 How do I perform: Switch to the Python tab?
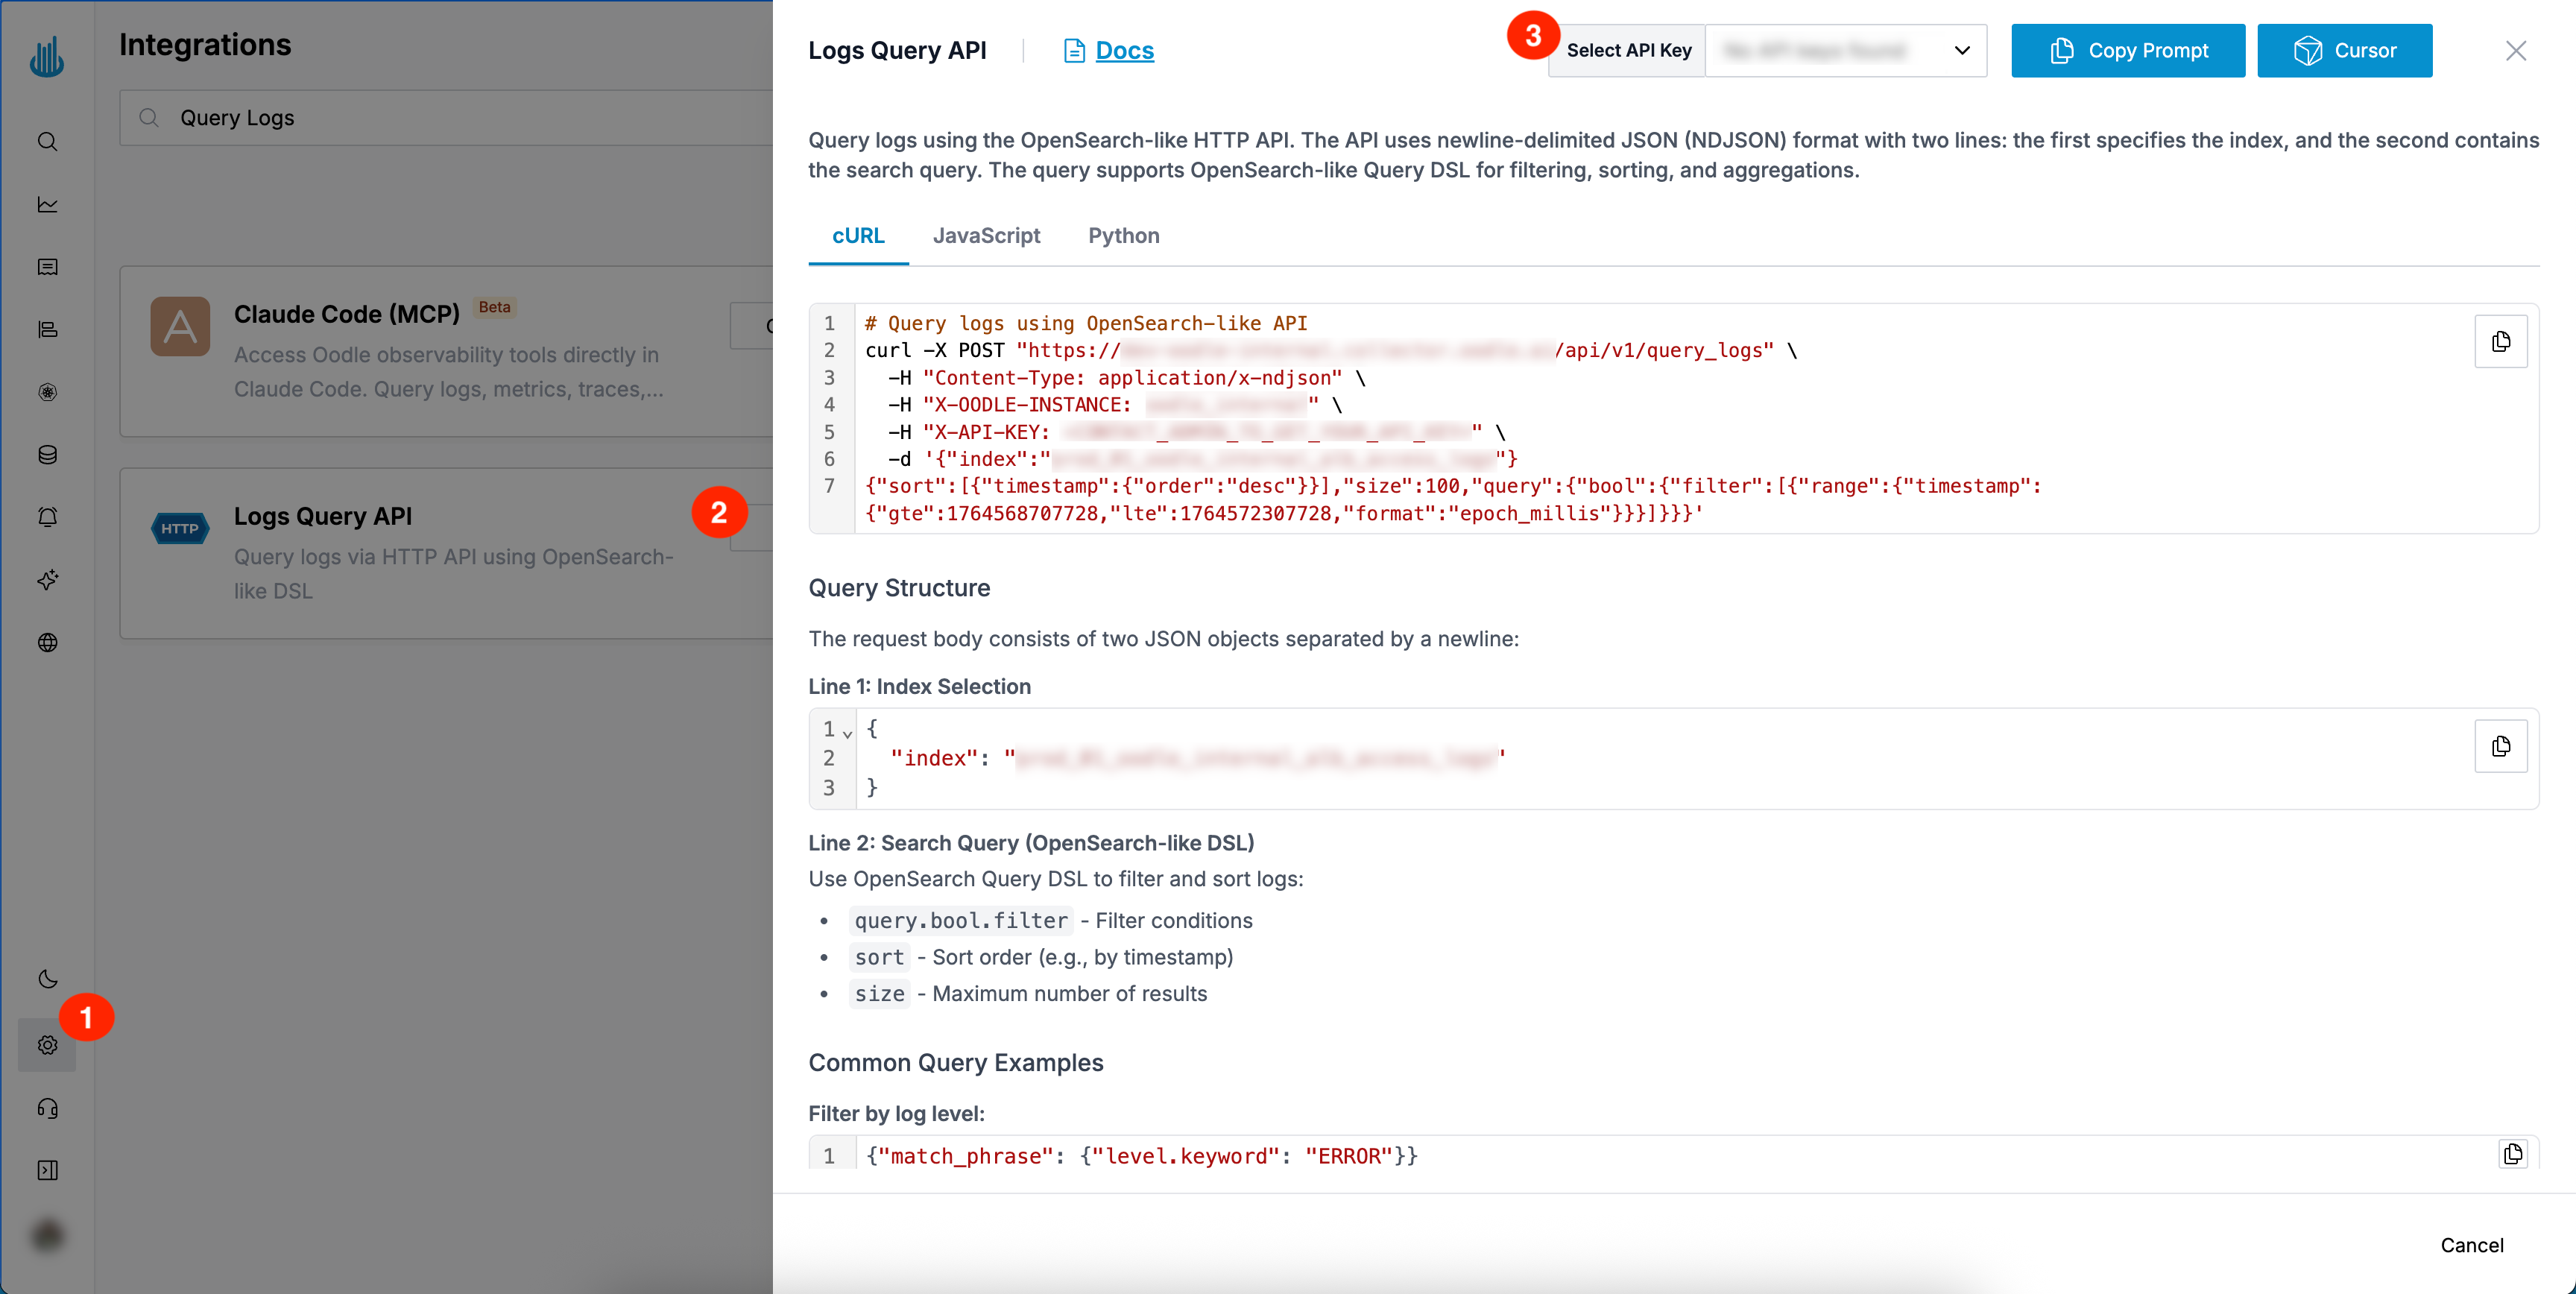click(1123, 236)
